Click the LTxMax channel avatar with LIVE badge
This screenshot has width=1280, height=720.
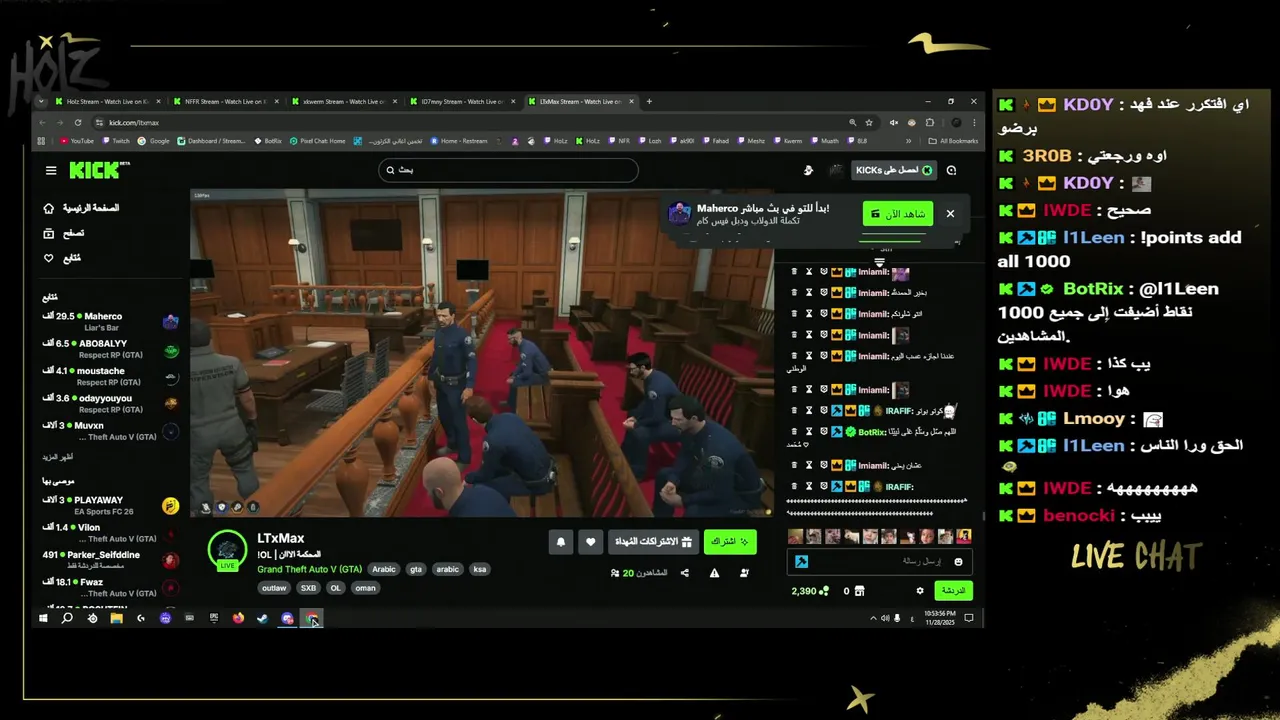(227, 550)
